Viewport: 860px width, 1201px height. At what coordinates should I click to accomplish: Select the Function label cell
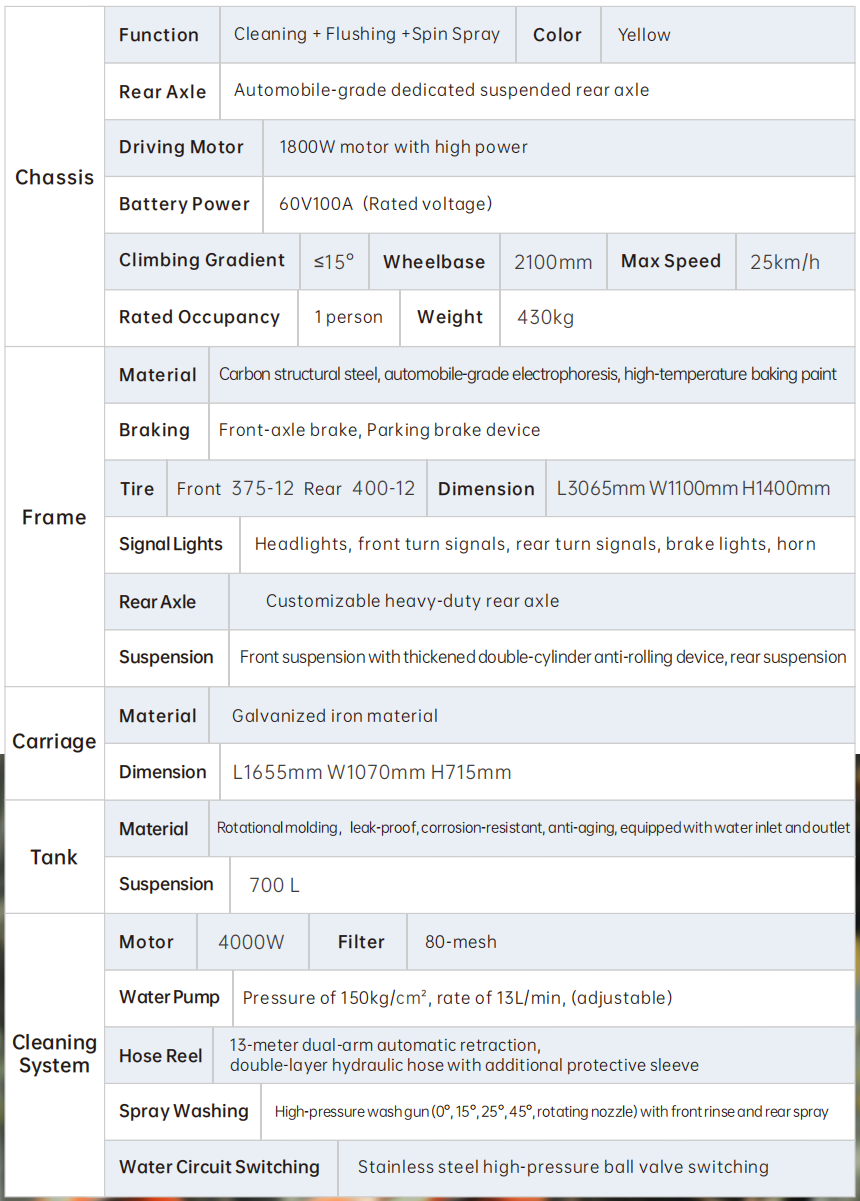pos(161,35)
